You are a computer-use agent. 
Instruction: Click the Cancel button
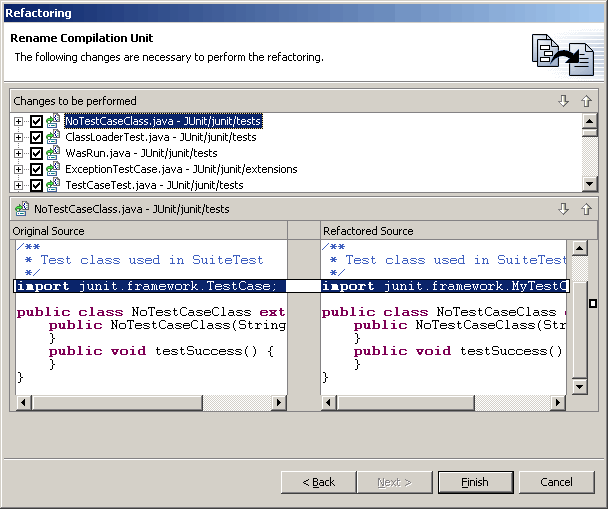pyautogui.click(x=556, y=482)
